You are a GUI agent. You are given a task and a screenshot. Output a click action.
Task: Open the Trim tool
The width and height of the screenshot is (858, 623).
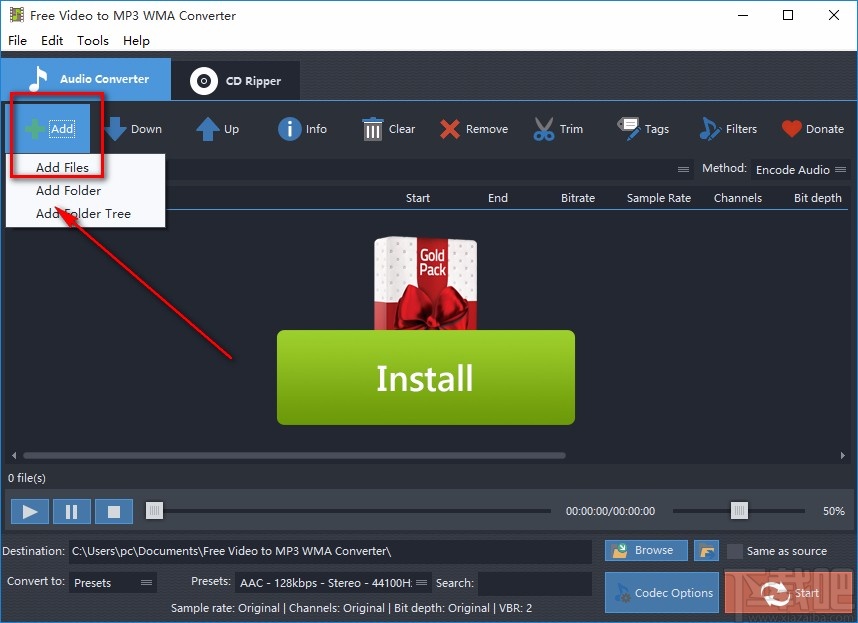point(558,129)
